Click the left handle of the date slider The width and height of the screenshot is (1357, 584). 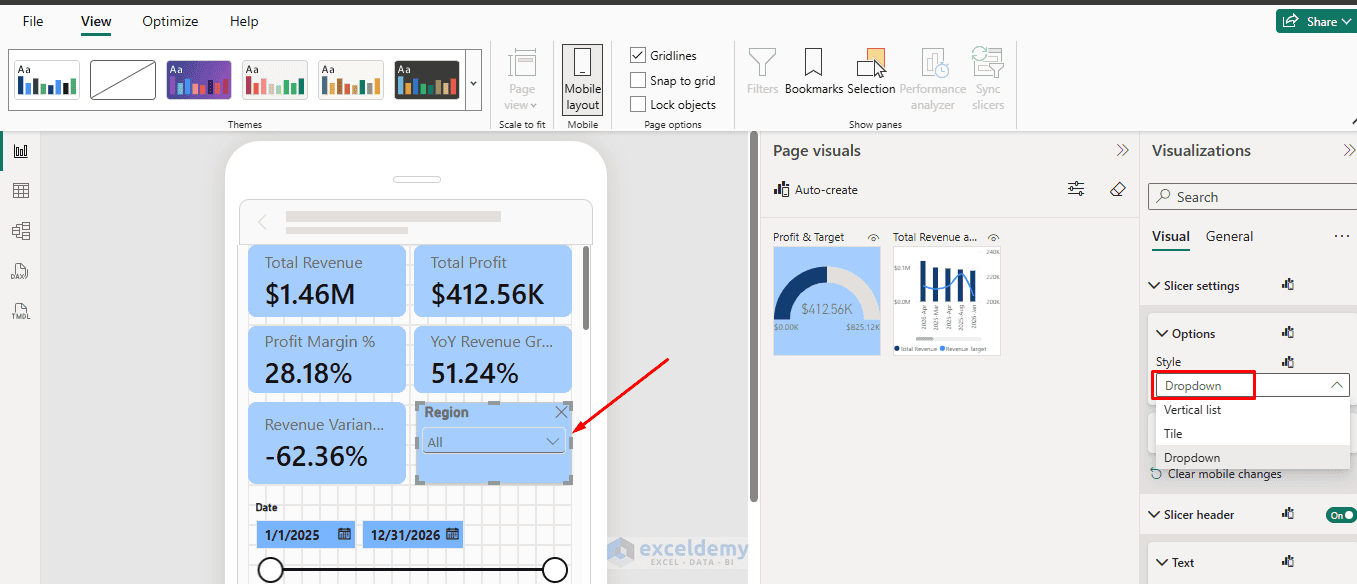(x=271, y=570)
